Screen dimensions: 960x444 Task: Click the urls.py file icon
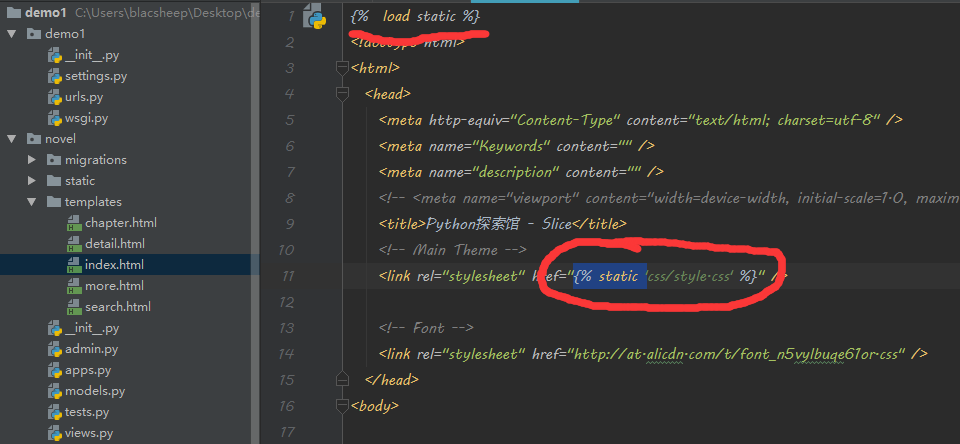coord(55,97)
